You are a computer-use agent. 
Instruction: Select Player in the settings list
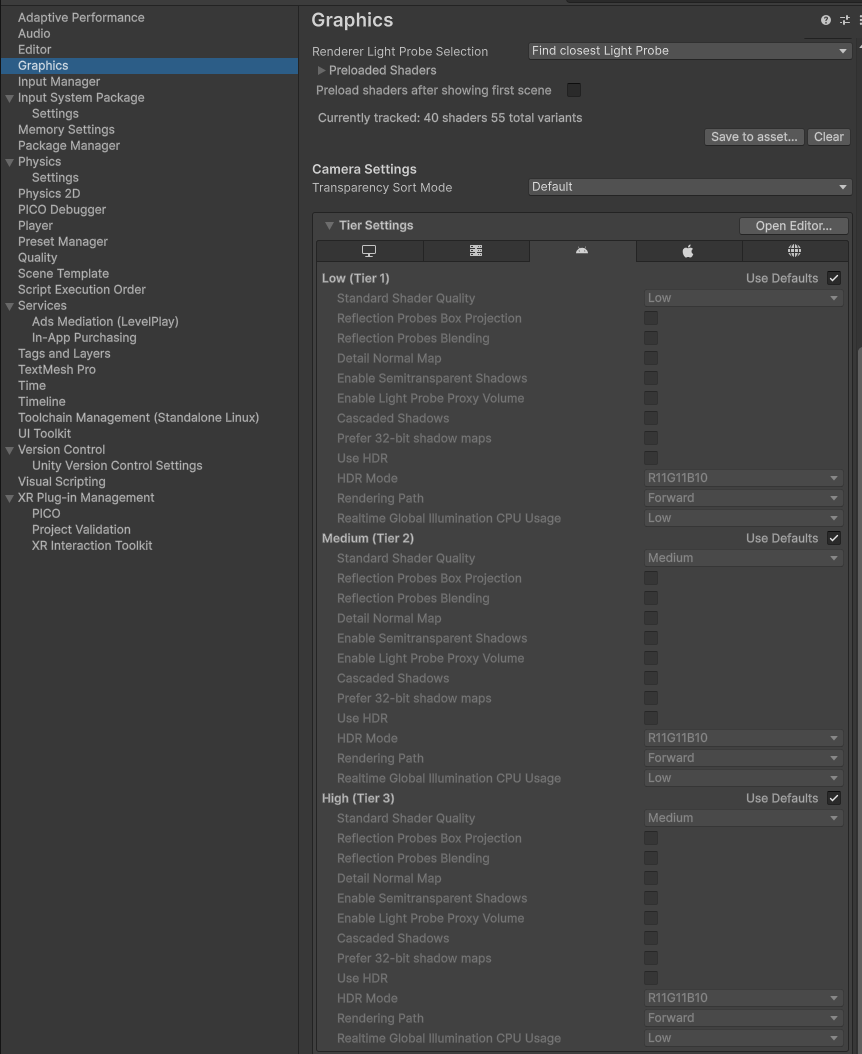[x=36, y=225]
